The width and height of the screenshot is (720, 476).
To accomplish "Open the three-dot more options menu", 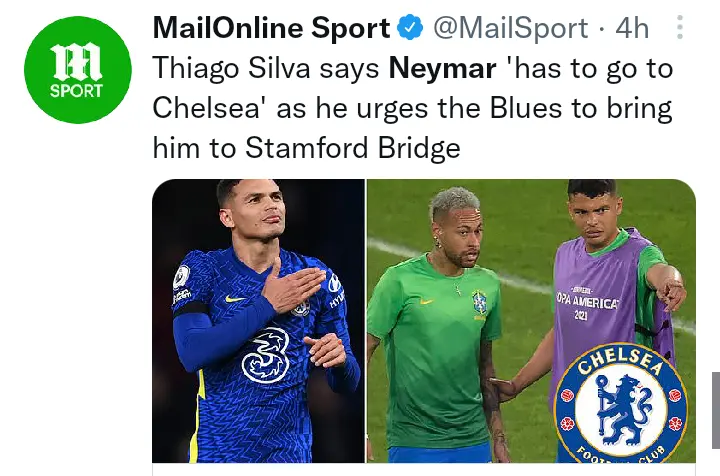I will pos(680,28).
